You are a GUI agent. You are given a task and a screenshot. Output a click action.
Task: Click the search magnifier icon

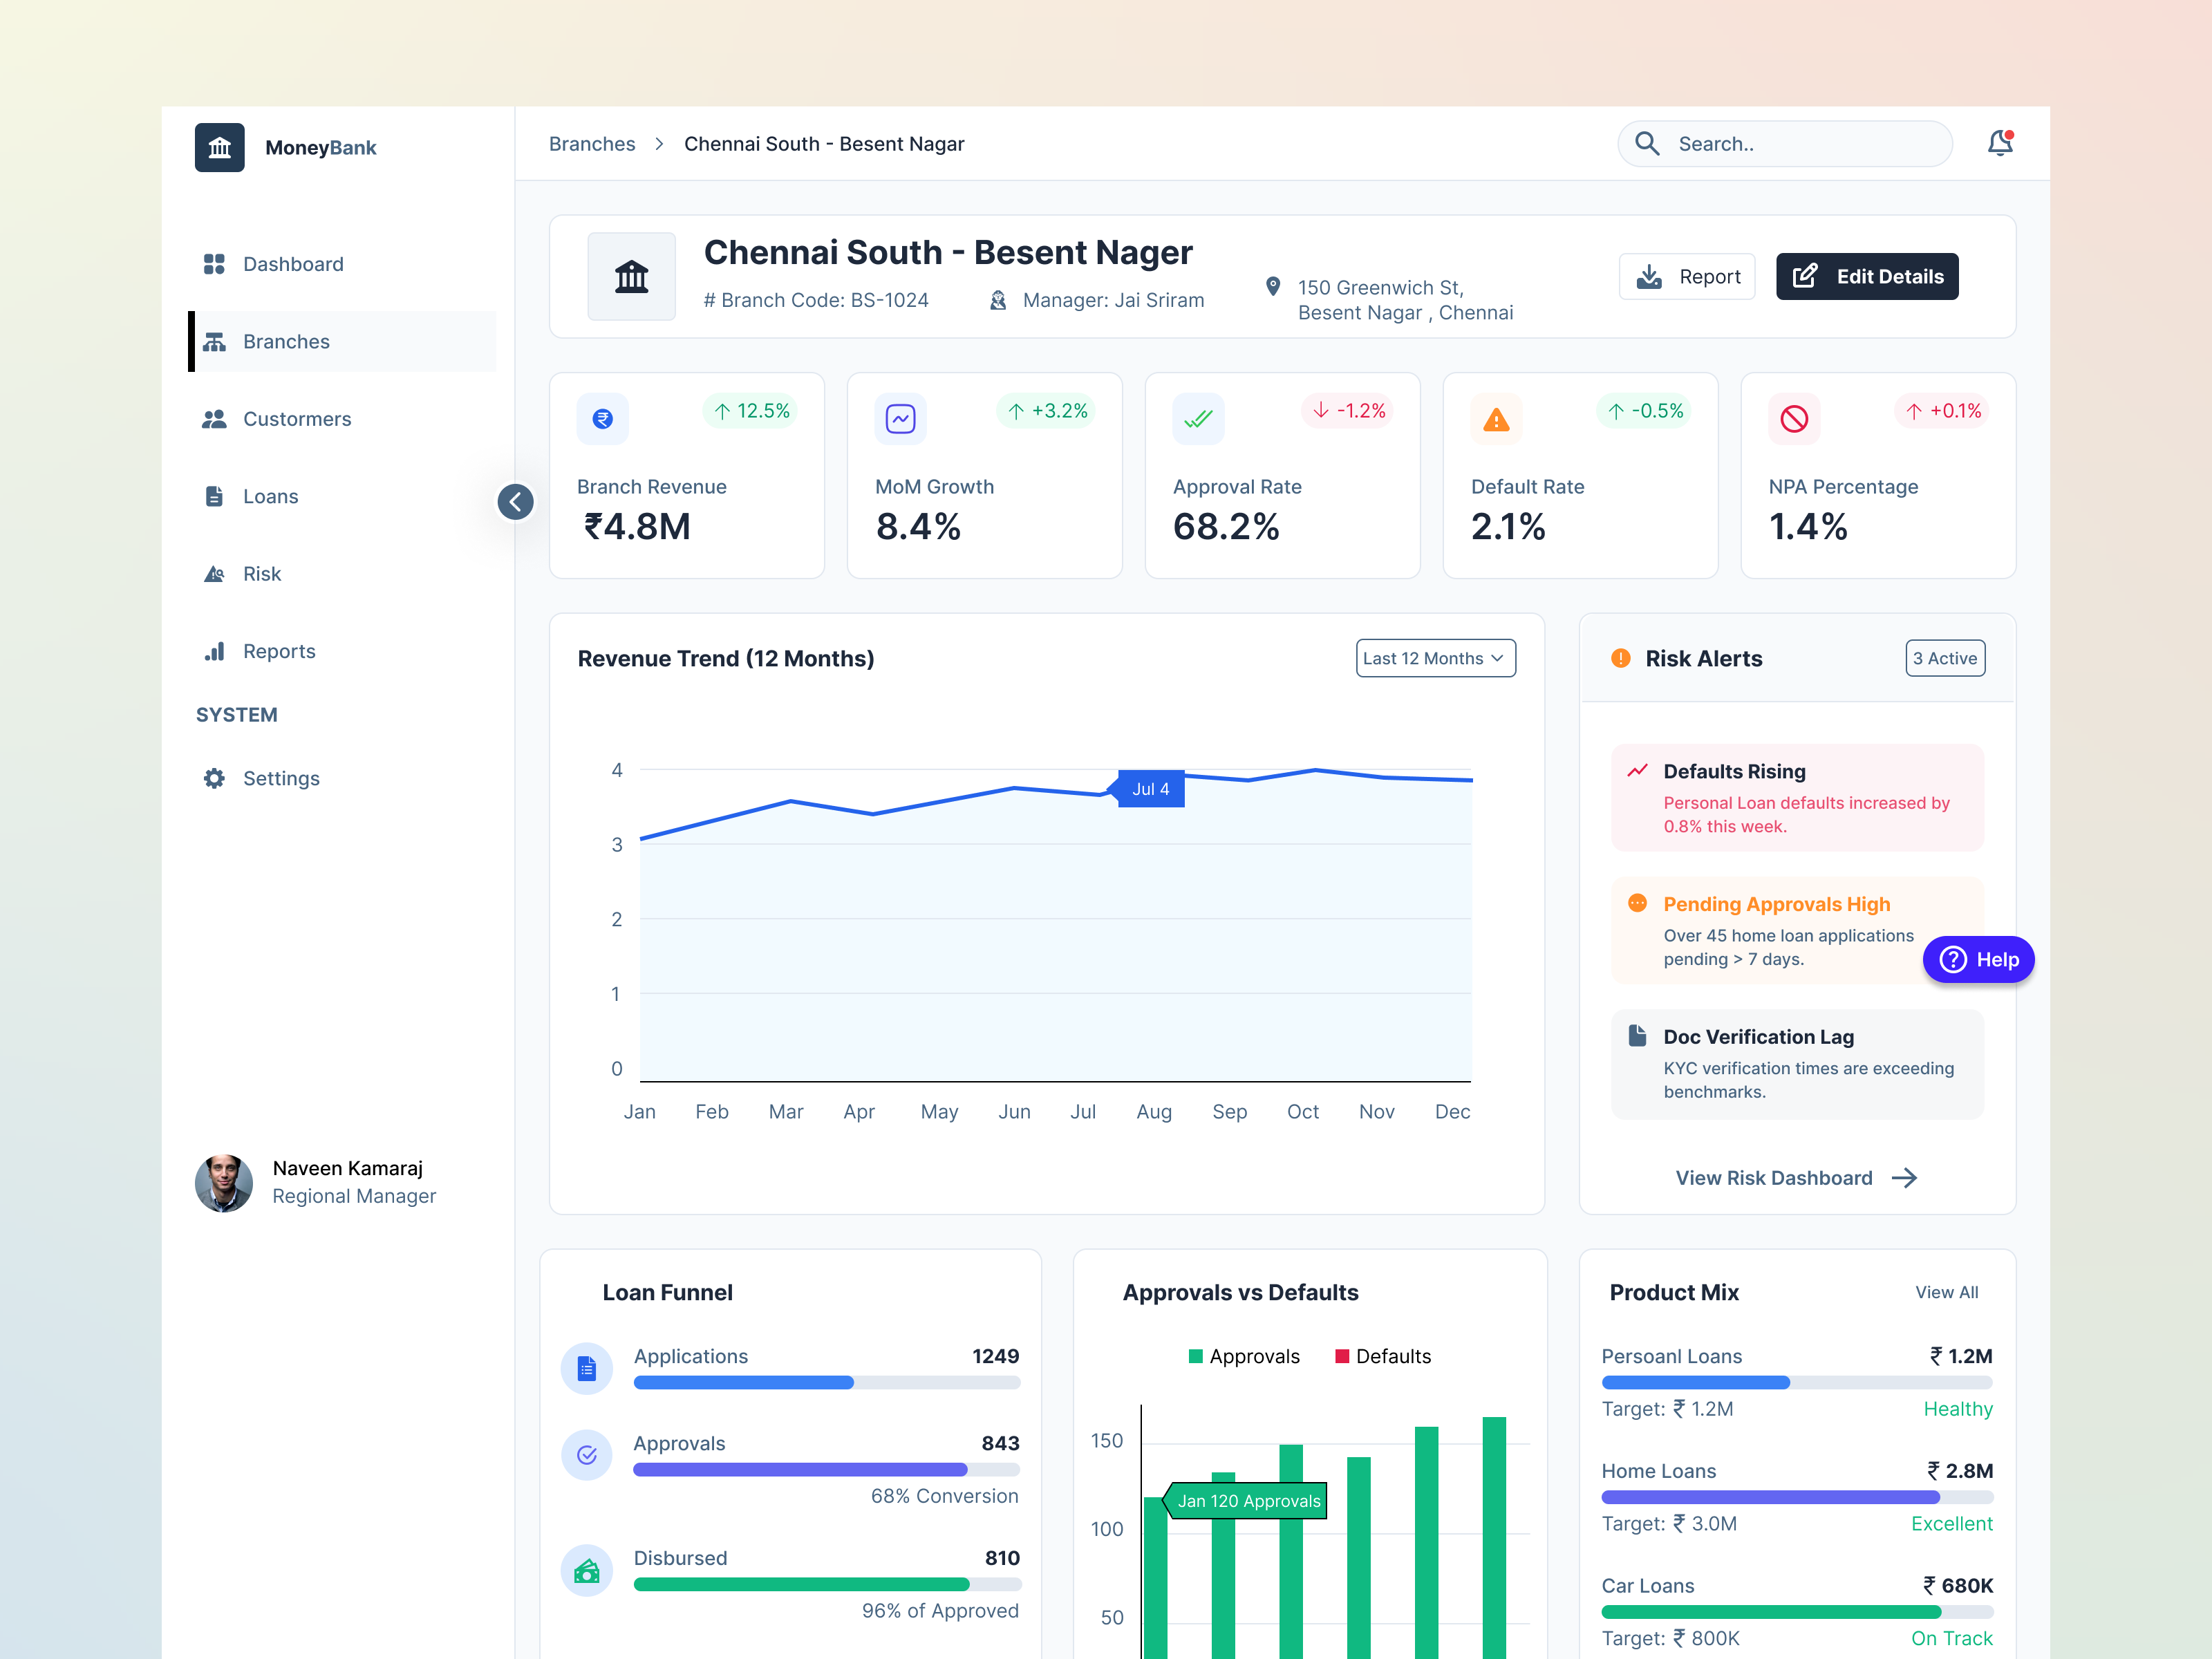click(1648, 144)
